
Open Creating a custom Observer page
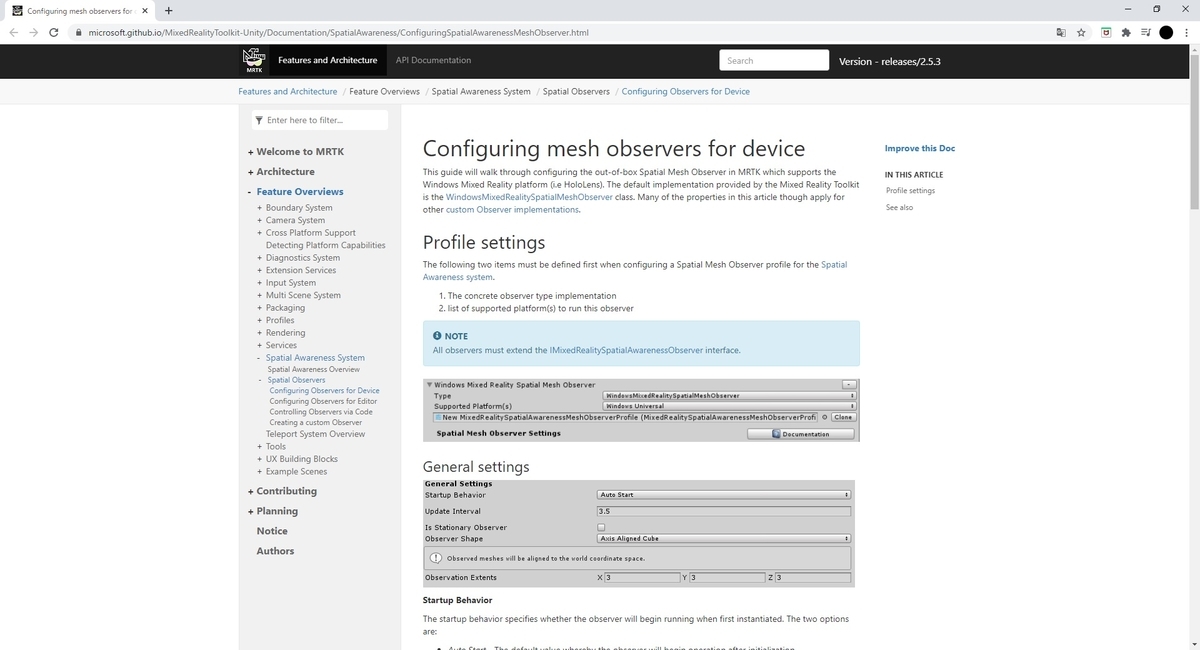point(316,422)
